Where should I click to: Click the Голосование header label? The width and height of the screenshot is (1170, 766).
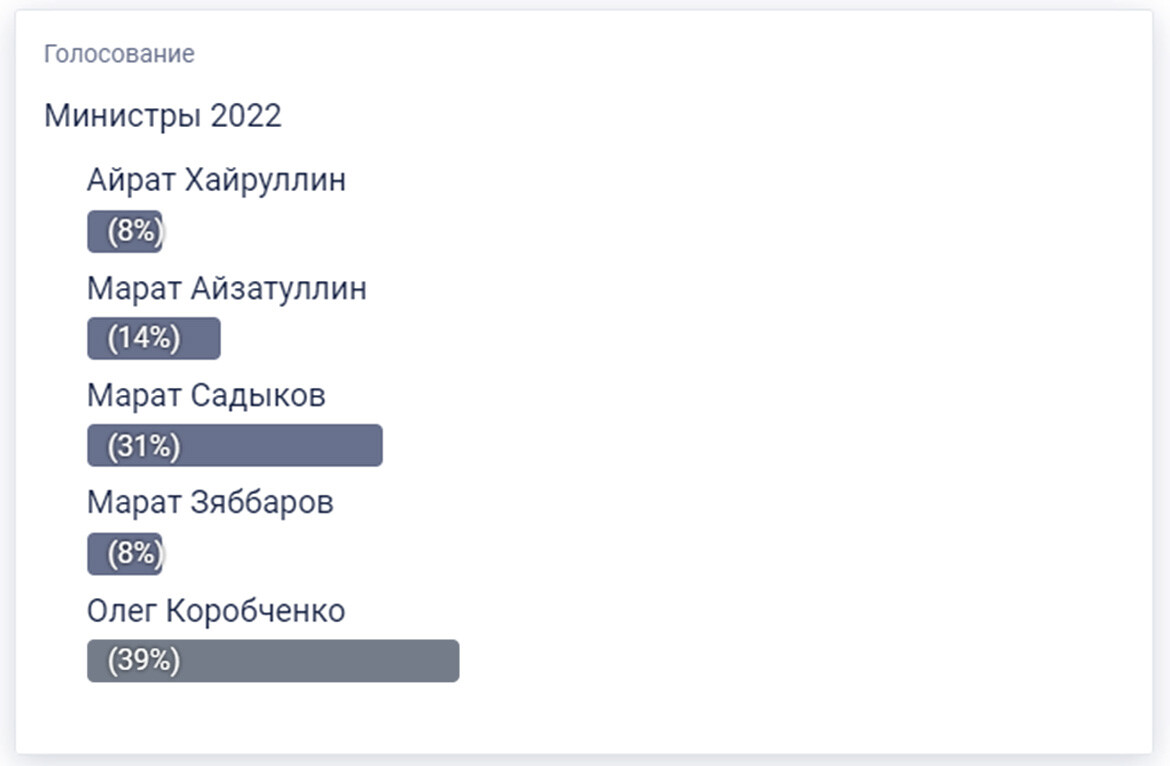(x=119, y=54)
